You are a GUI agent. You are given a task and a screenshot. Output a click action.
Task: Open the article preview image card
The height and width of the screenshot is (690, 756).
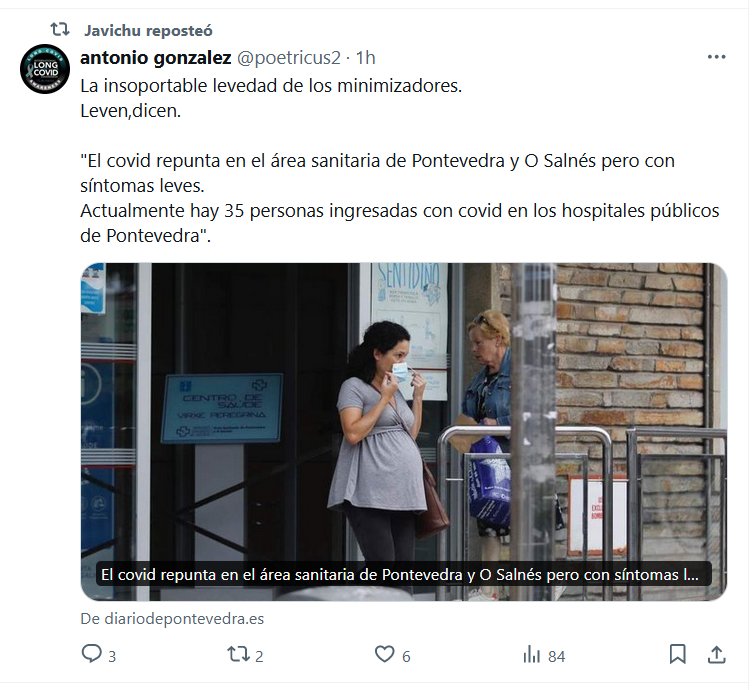(x=404, y=432)
